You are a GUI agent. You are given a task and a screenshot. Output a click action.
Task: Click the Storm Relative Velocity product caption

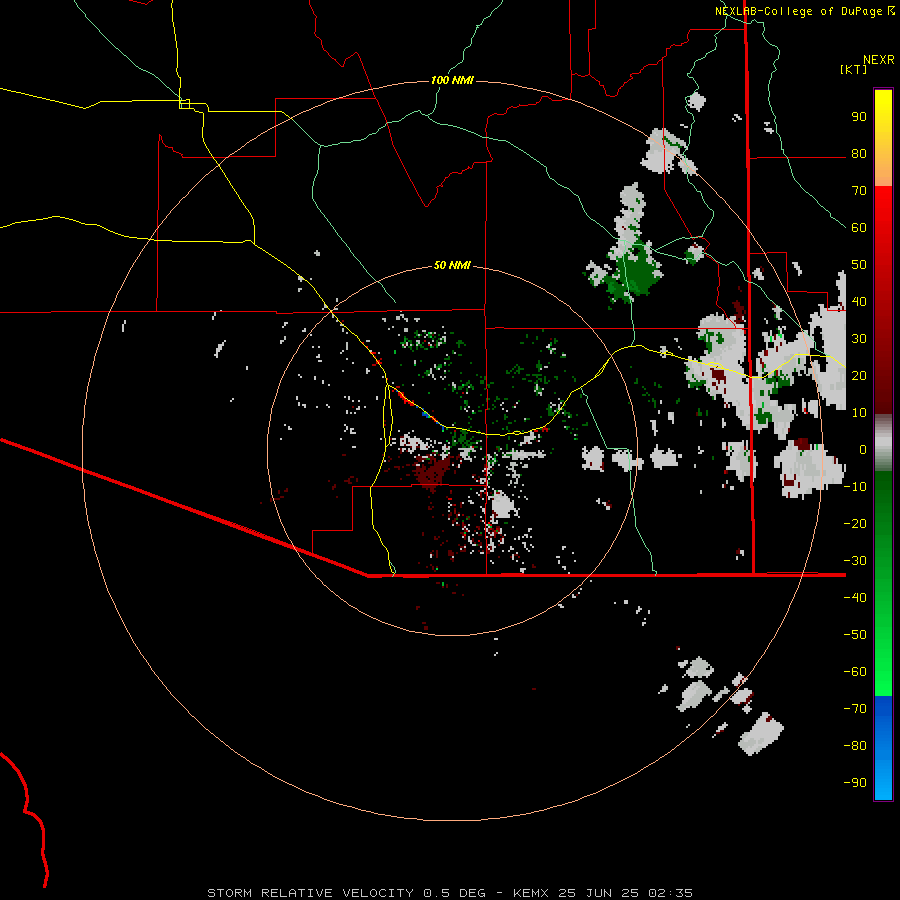point(449,893)
